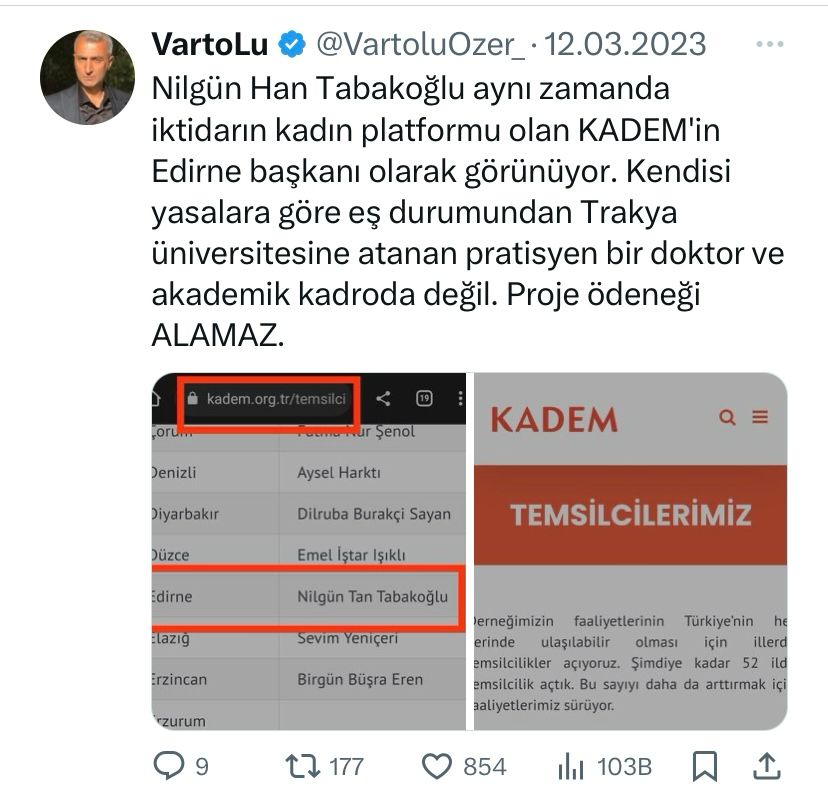Image resolution: width=828 pixels, height=796 pixels.
Task: Open the reply icon with 9 comments
Action: (169, 766)
